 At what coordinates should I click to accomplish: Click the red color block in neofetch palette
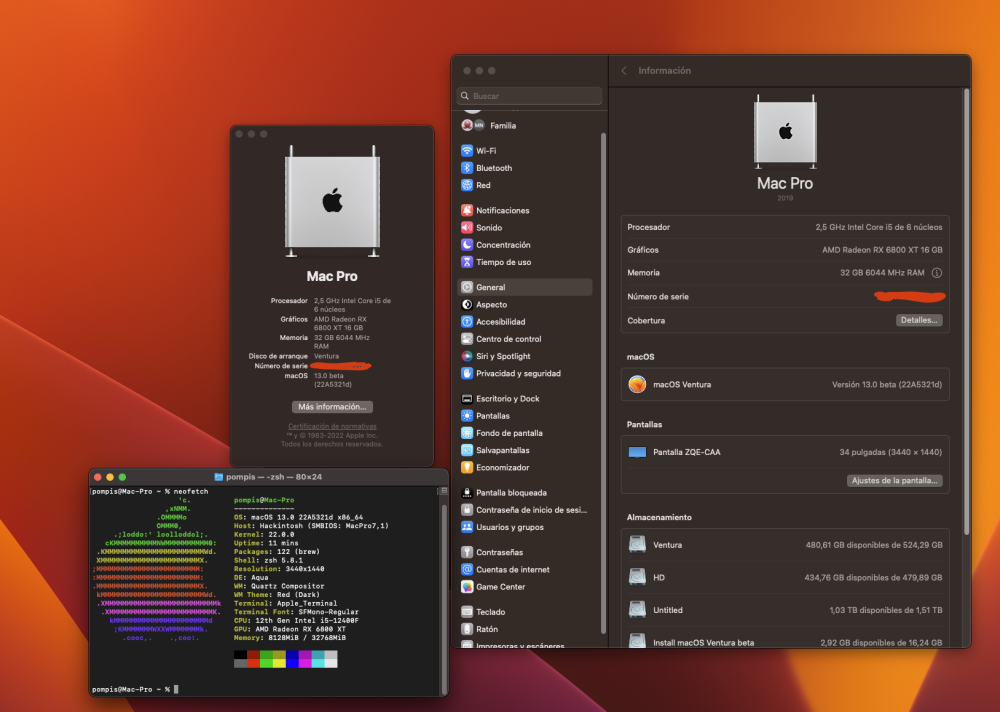click(x=253, y=664)
